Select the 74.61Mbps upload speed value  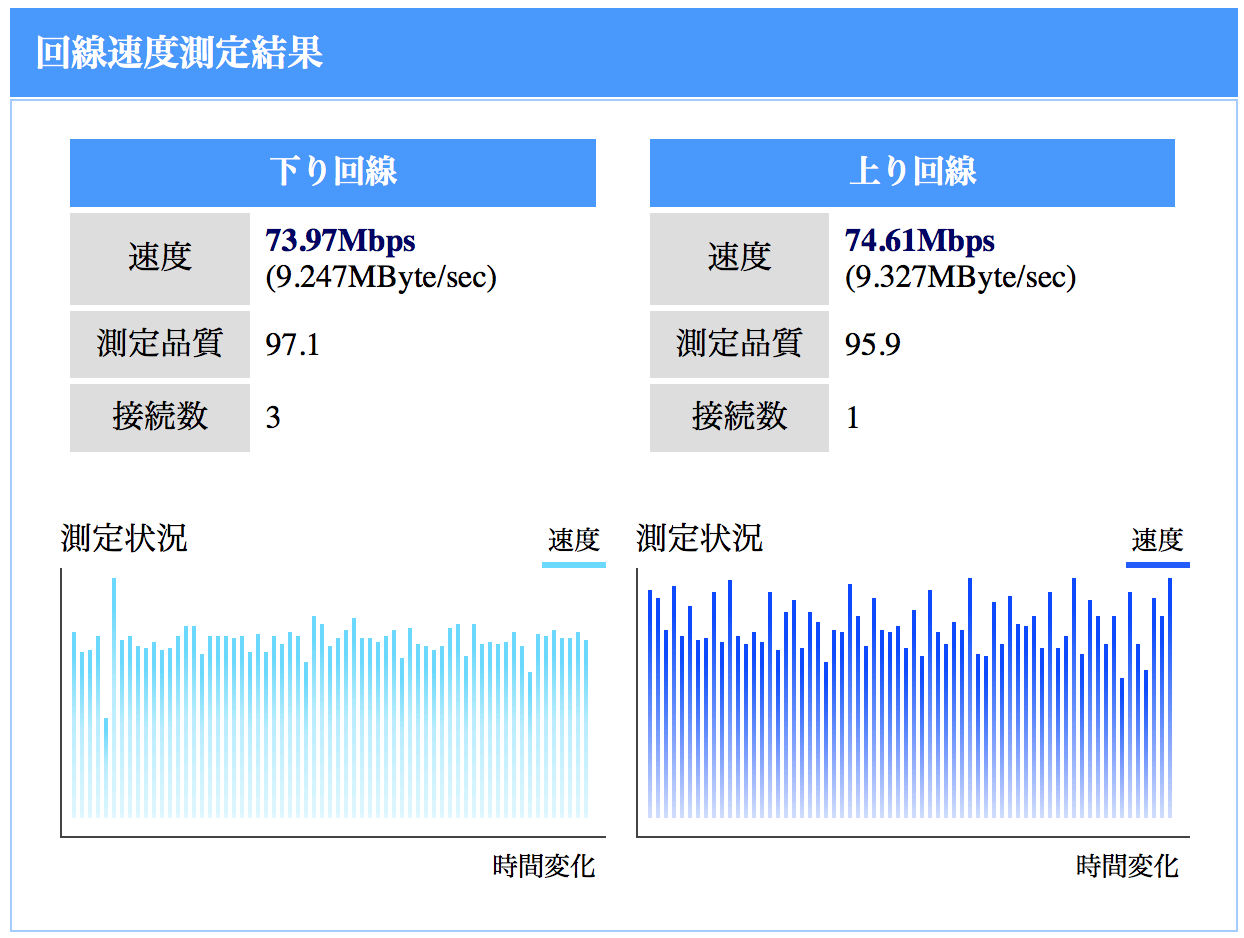pos(919,240)
